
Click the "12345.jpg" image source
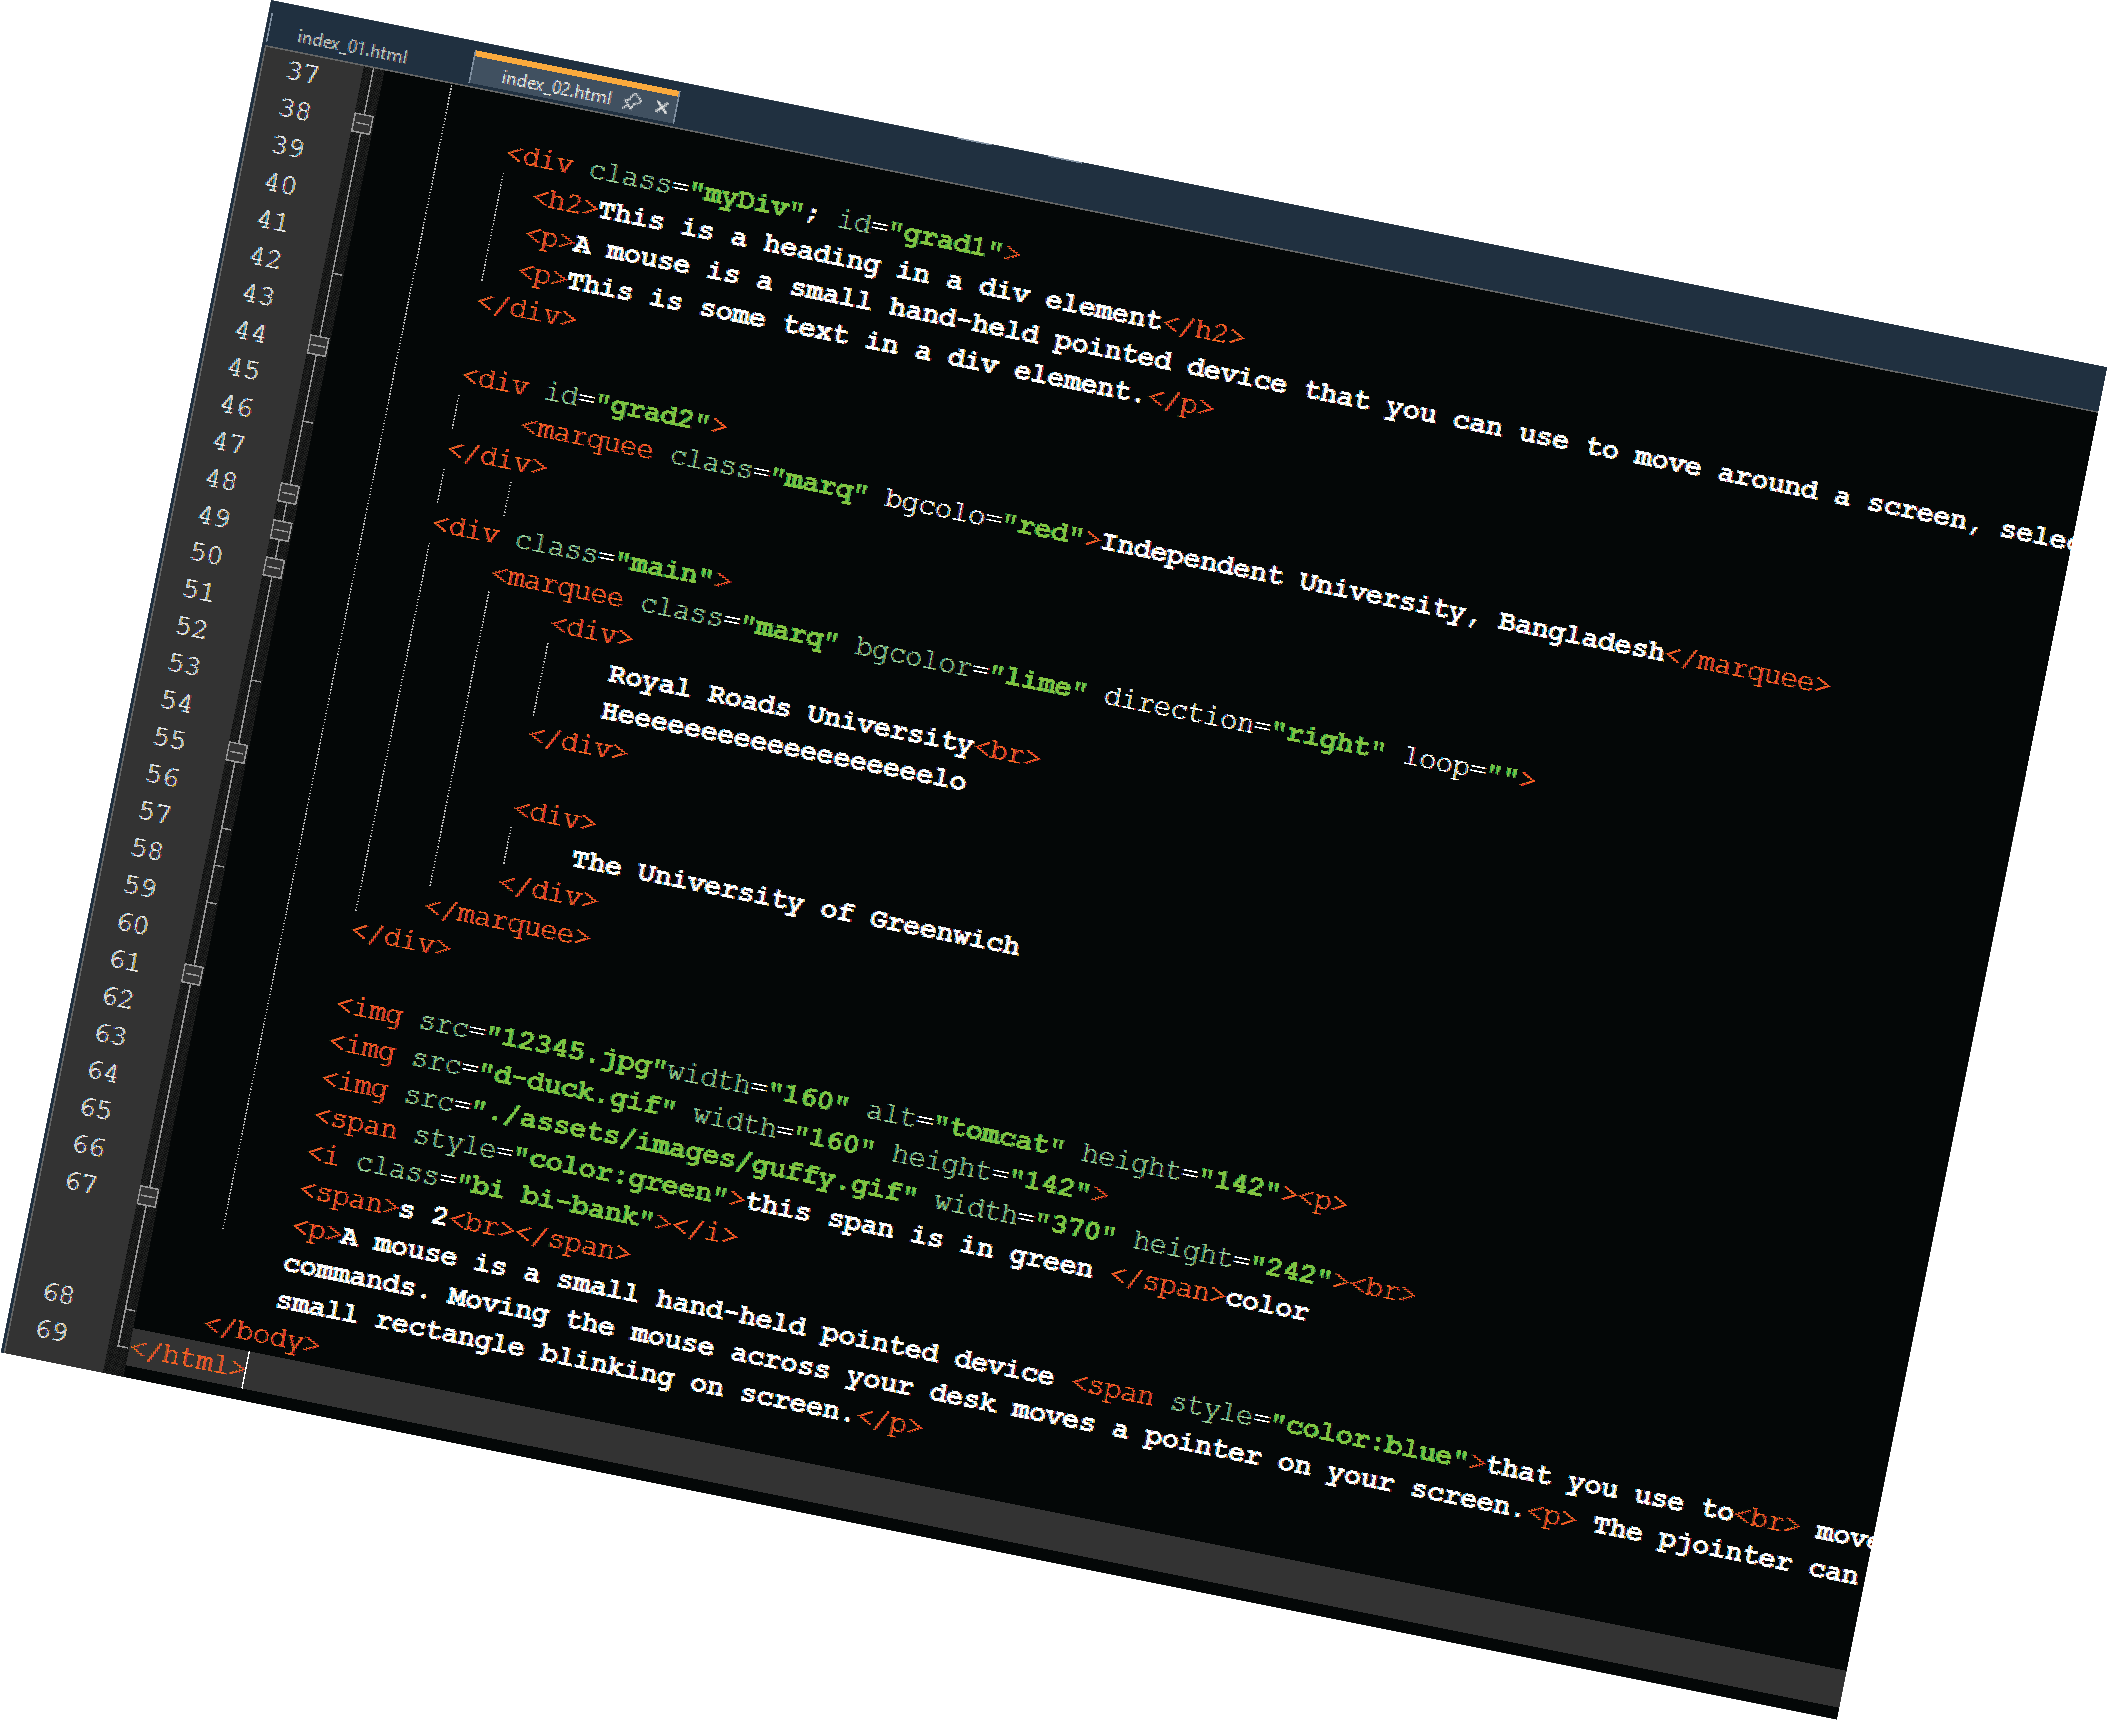(577, 1051)
